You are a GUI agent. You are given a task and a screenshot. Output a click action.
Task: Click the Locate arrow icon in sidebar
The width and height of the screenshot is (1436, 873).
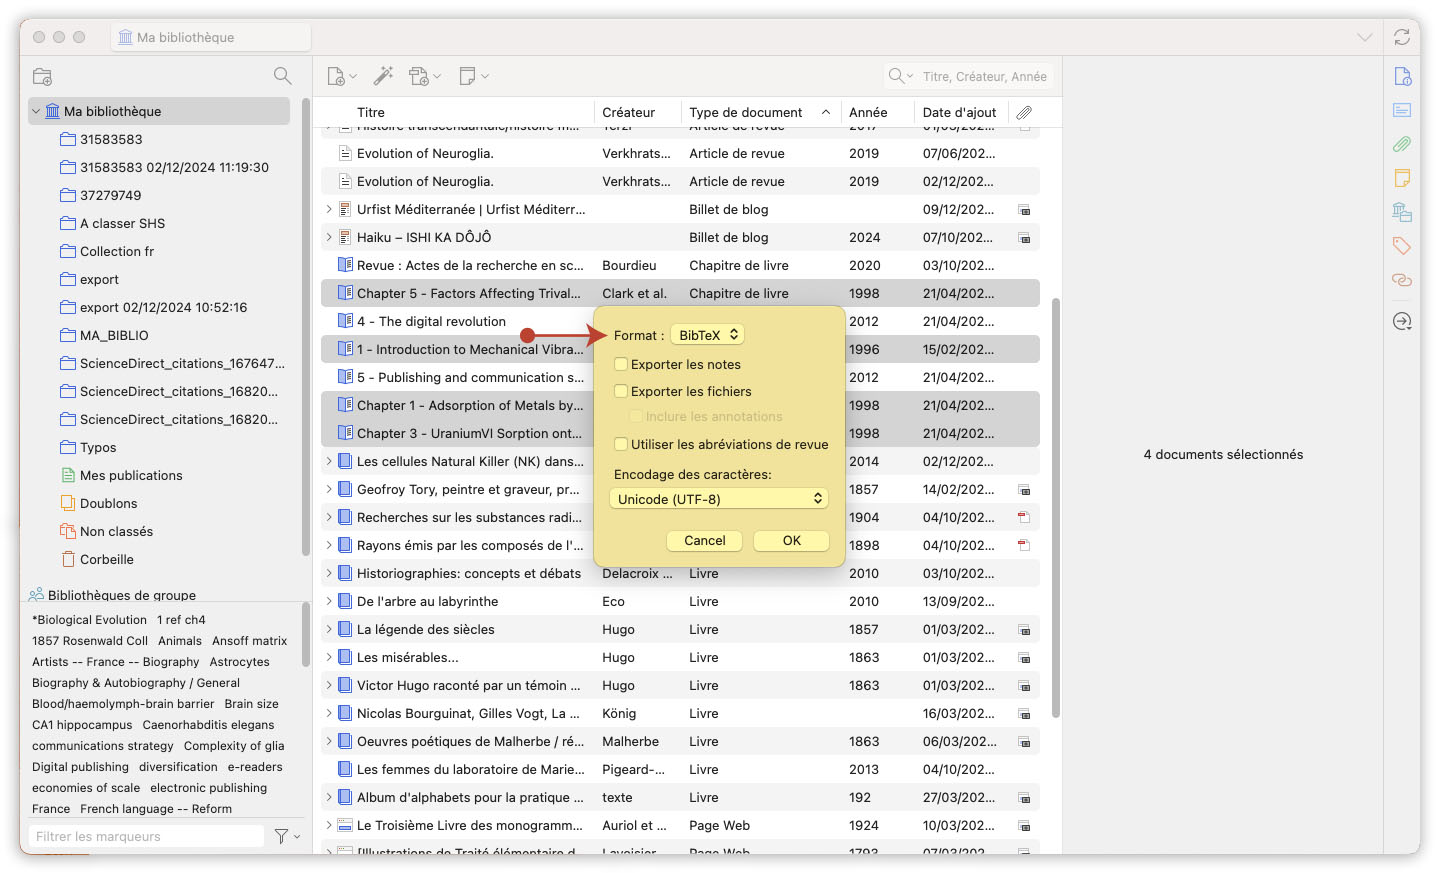click(x=1402, y=321)
